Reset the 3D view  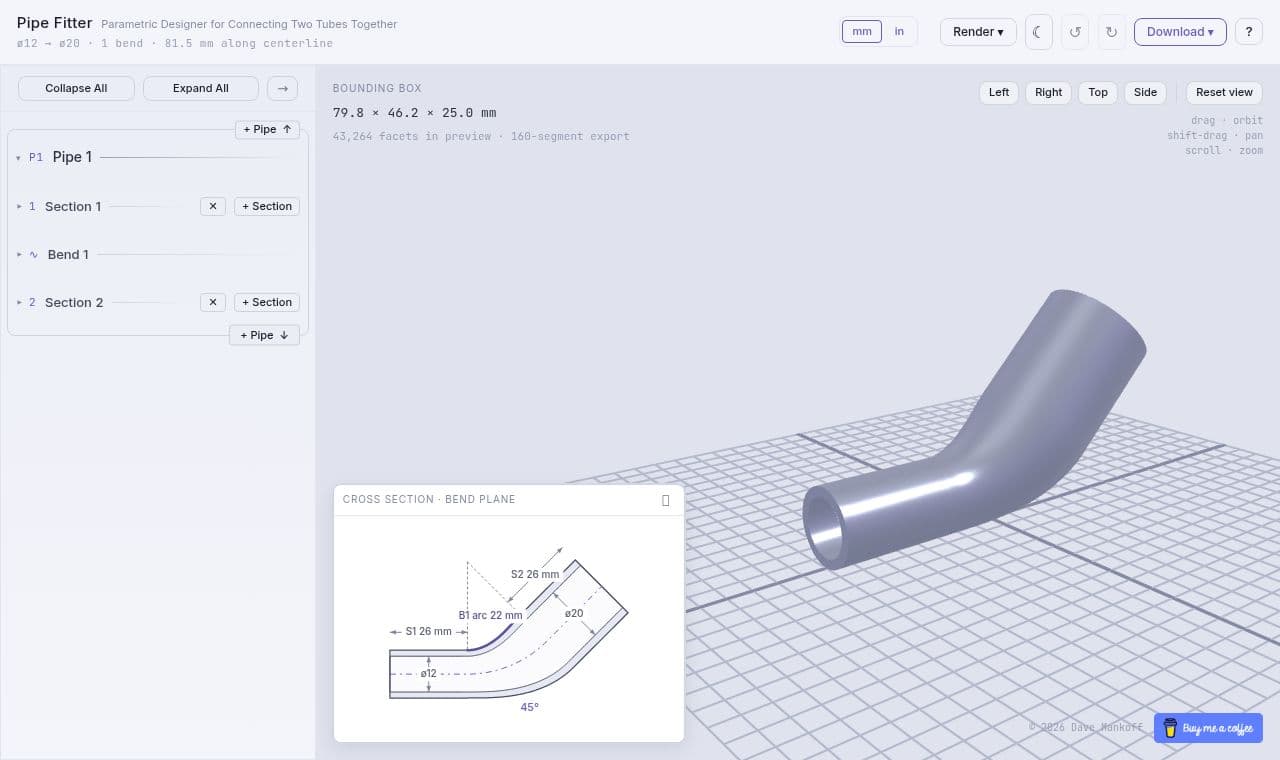(1224, 92)
